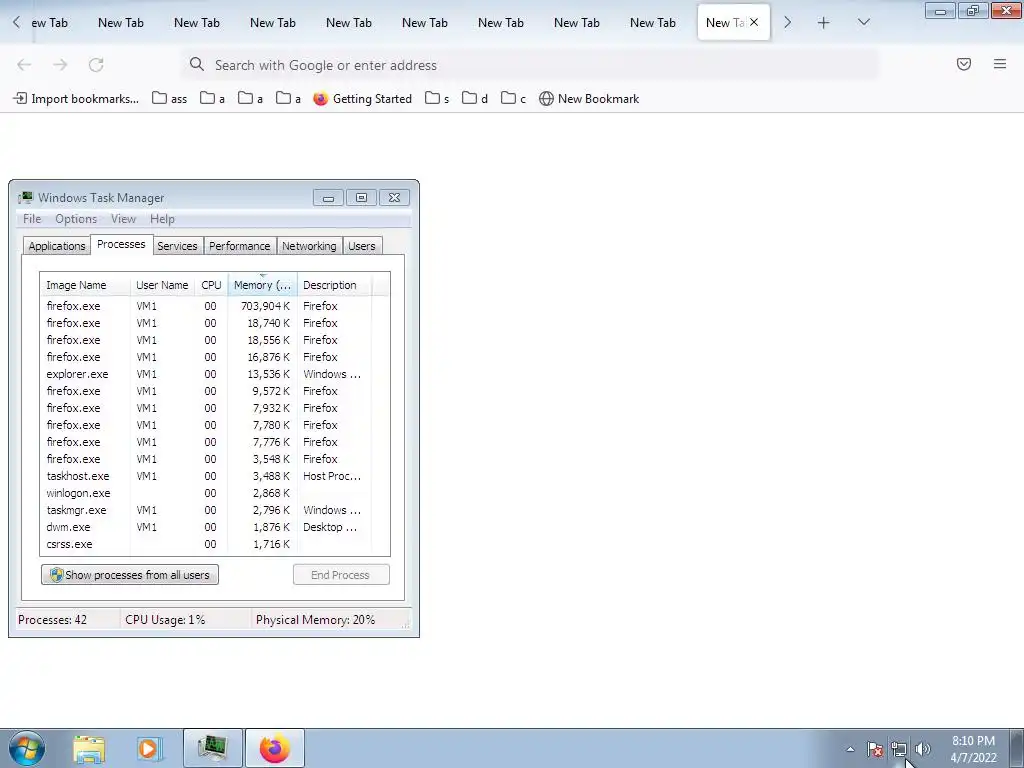The image size is (1024, 768).
Task: Open Task Manager Help menu
Action: click(x=162, y=219)
